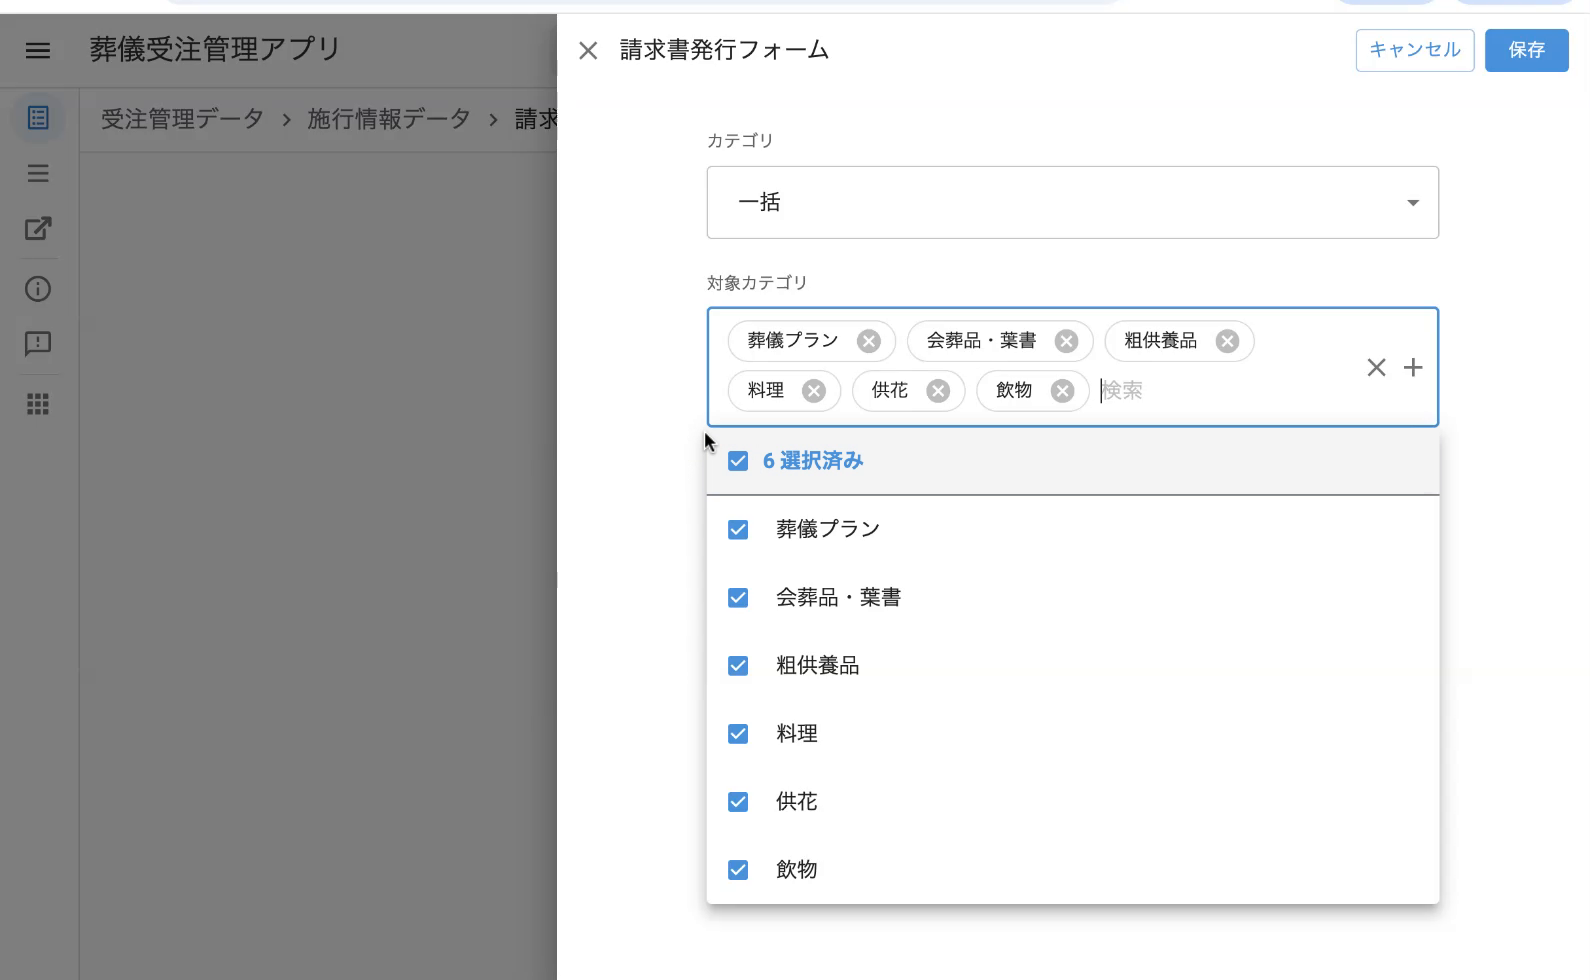Click the 供花 chip label
Screen dimensions: 1590x980
(x=890, y=391)
